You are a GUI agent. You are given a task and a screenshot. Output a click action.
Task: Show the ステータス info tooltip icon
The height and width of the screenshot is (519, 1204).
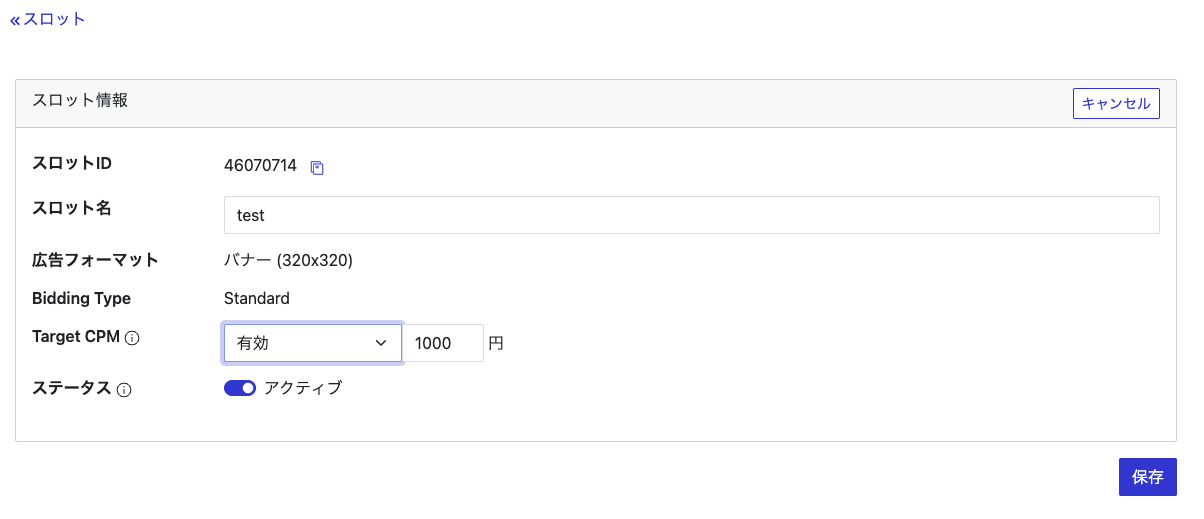124,390
